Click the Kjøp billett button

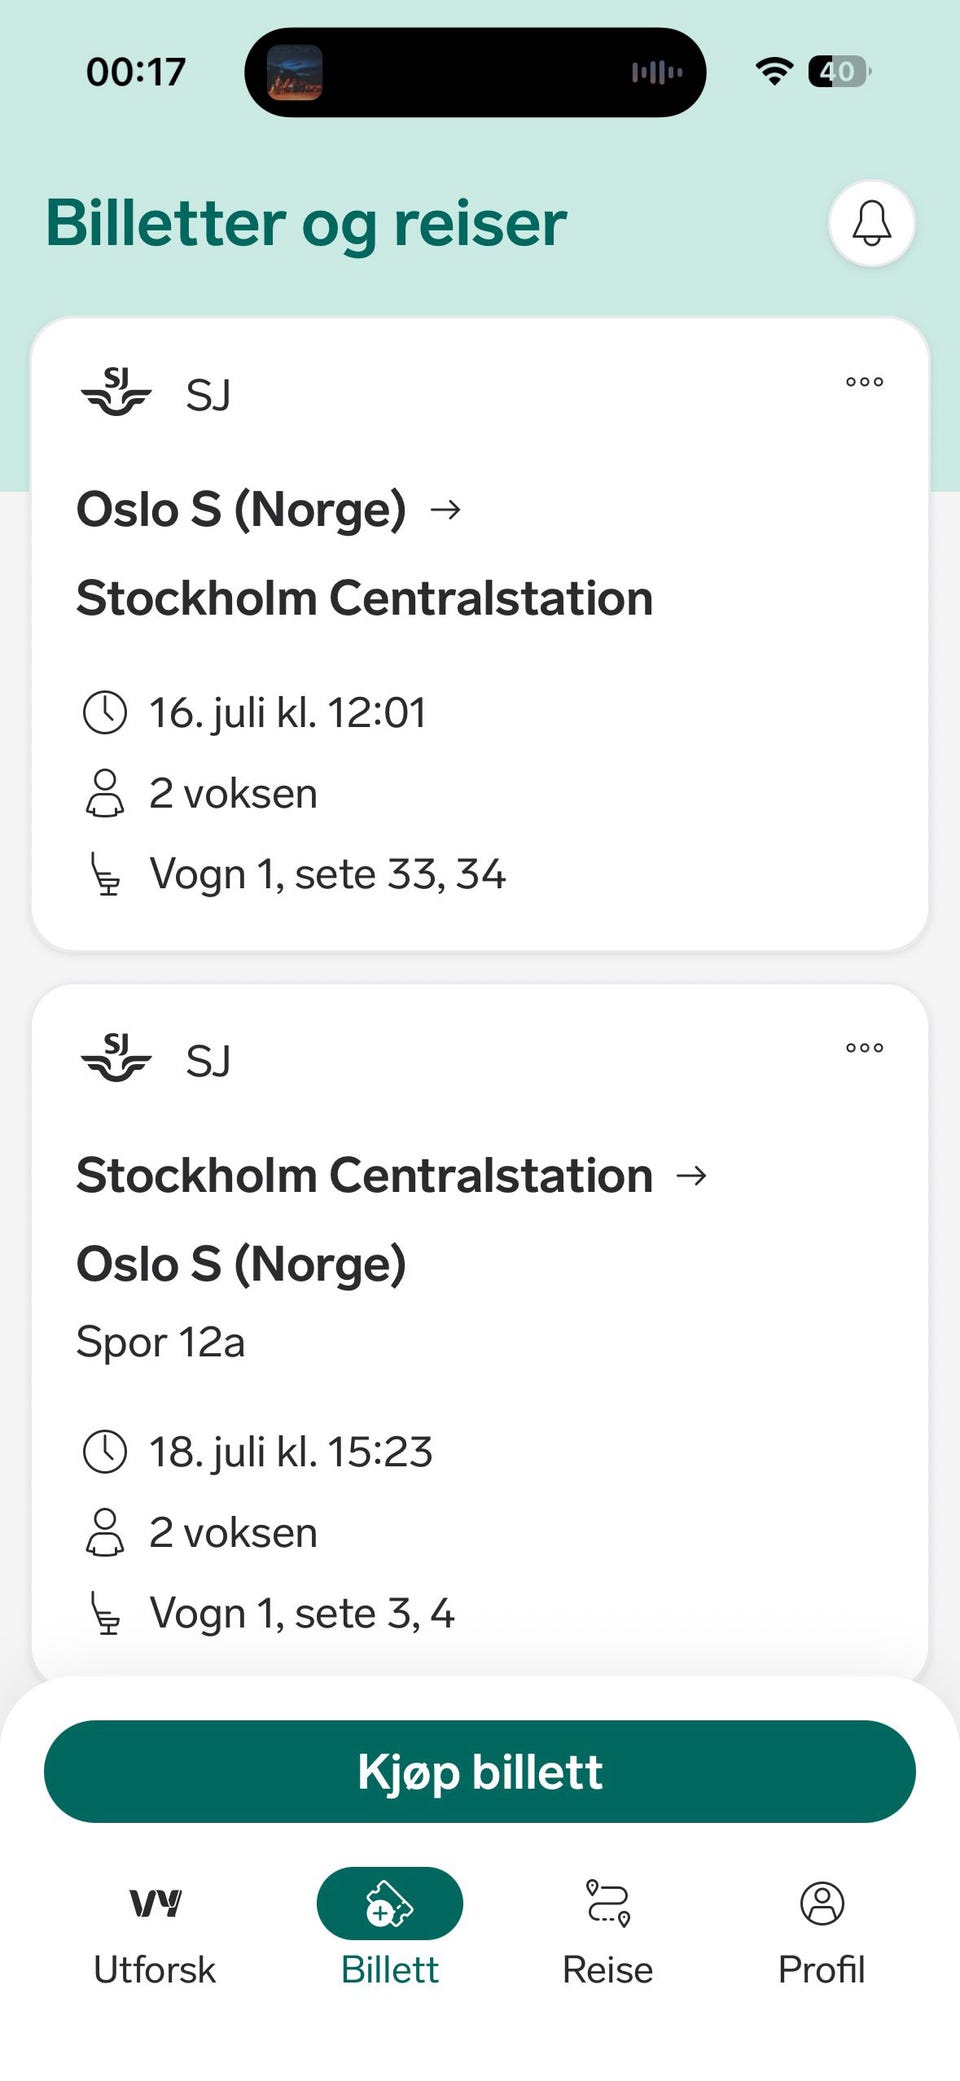click(480, 1771)
